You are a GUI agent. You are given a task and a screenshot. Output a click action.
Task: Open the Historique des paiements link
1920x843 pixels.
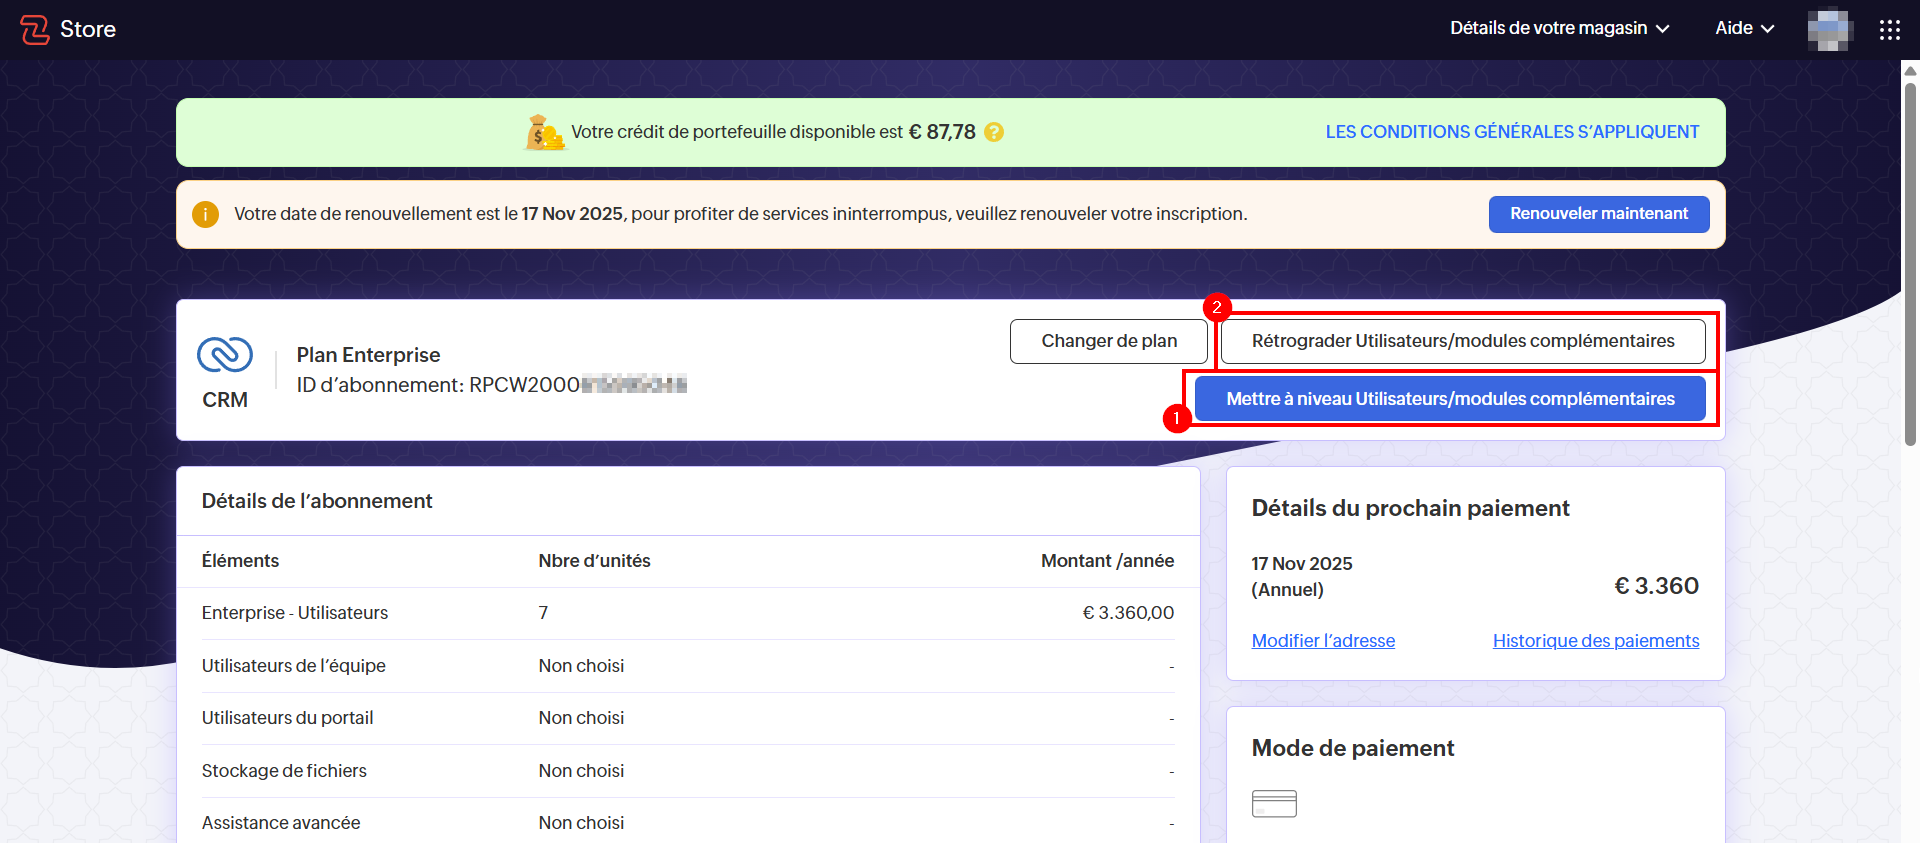click(1595, 641)
